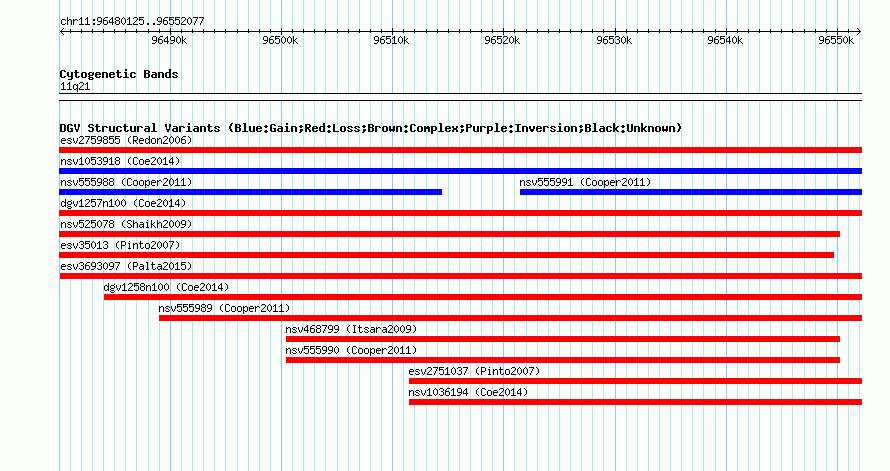Click the red esv35013 loss bar

point(447,255)
